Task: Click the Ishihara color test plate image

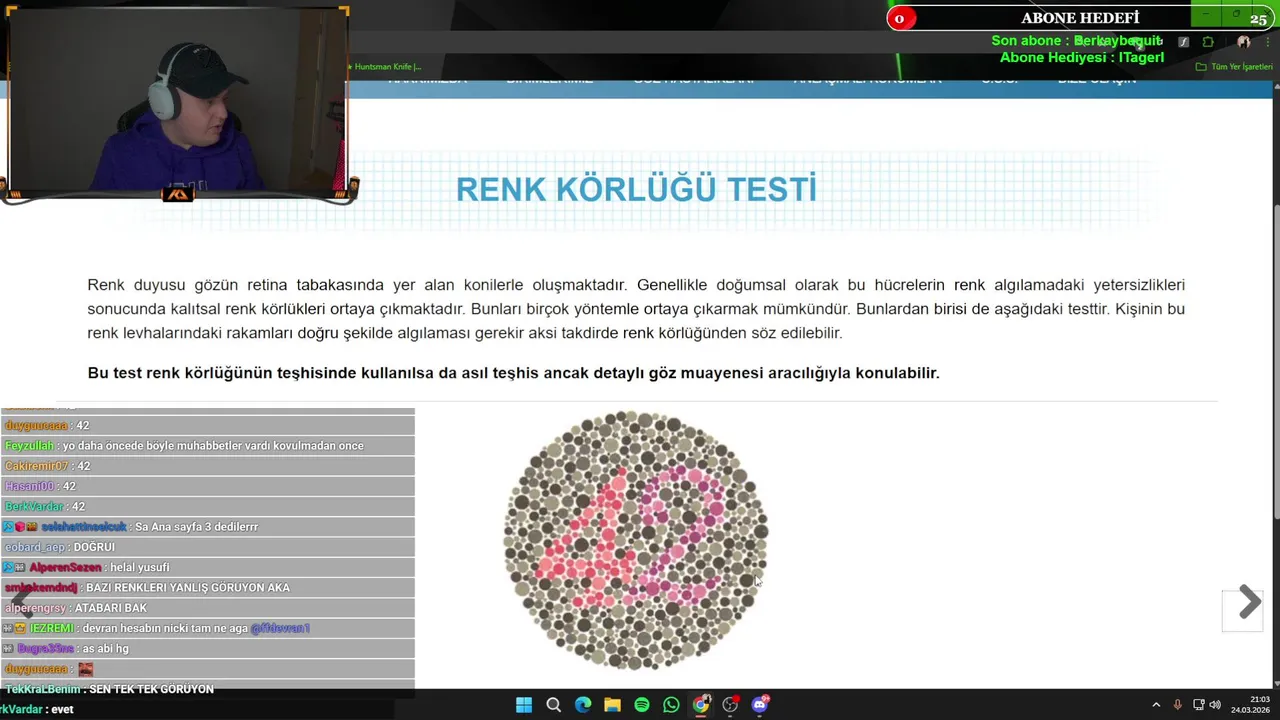Action: [x=636, y=540]
